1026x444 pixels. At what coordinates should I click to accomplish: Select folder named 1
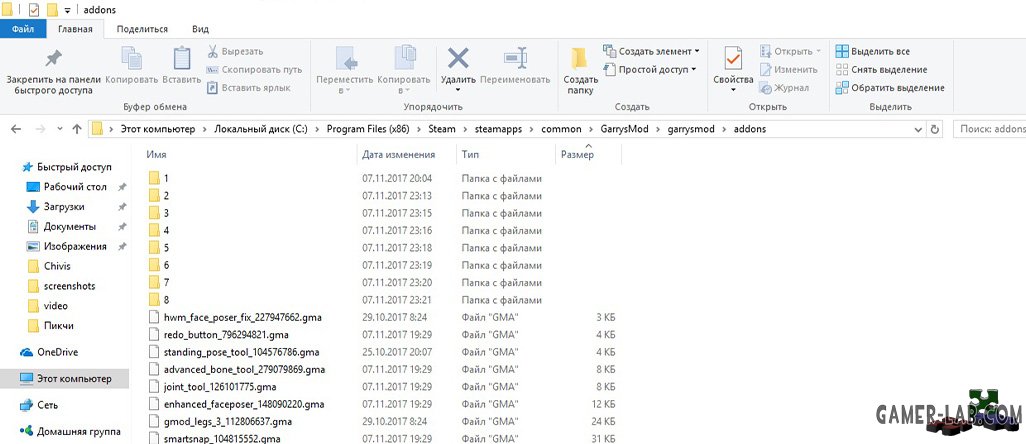click(x=158, y=178)
